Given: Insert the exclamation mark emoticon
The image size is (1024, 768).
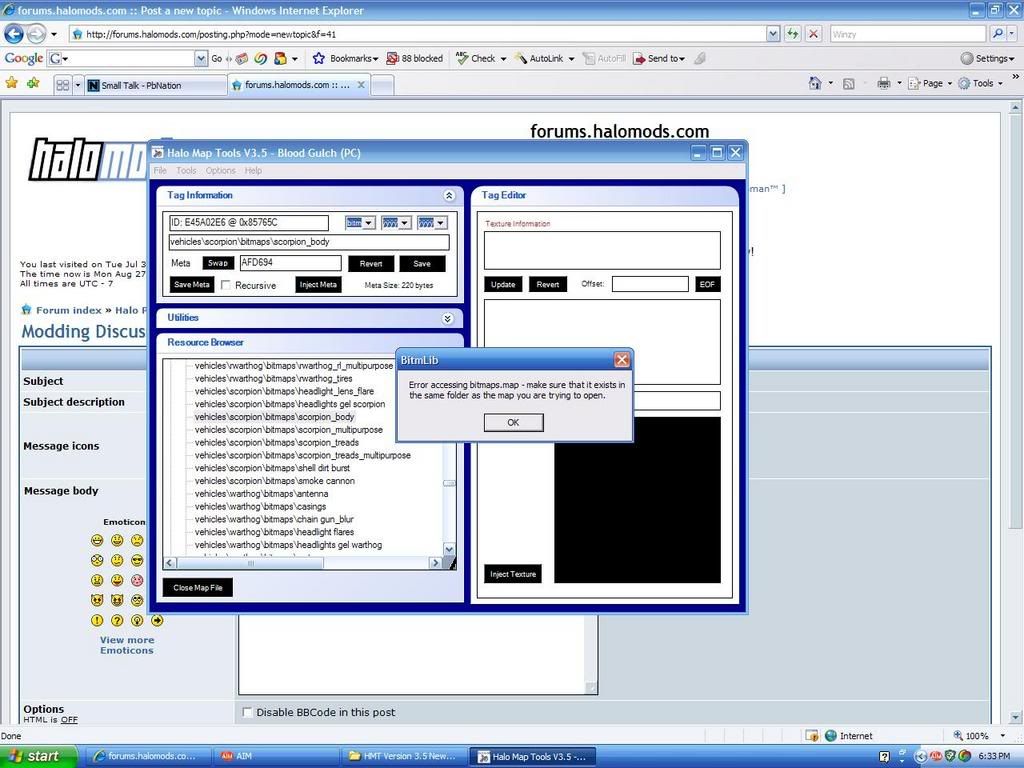Looking at the screenshot, I should point(97,620).
